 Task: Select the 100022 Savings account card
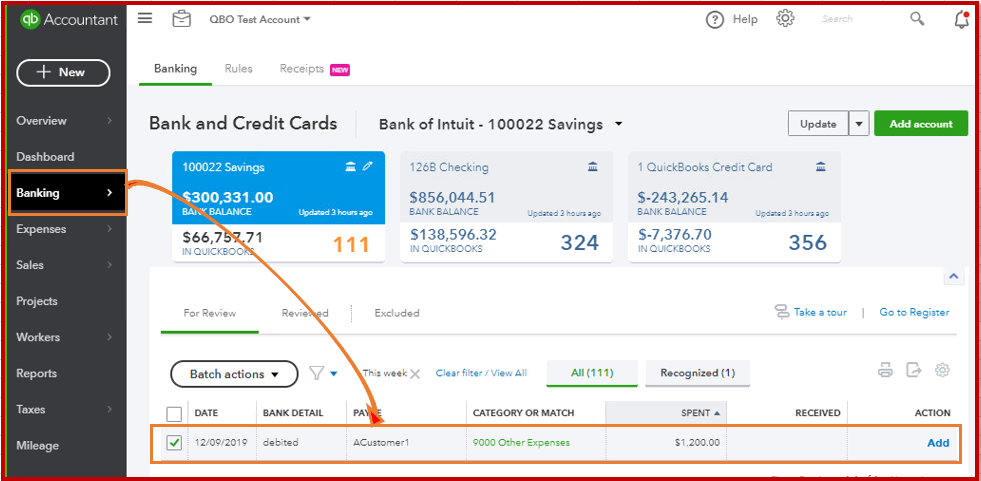point(278,206)
